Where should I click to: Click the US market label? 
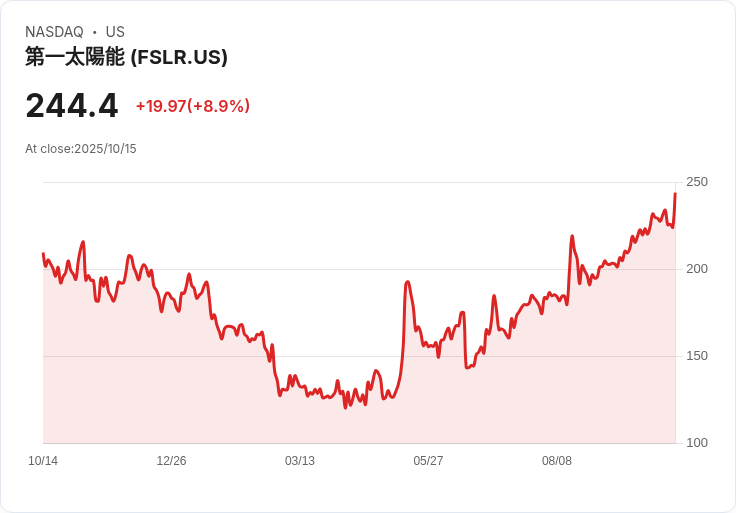click(x=115, y=32)
